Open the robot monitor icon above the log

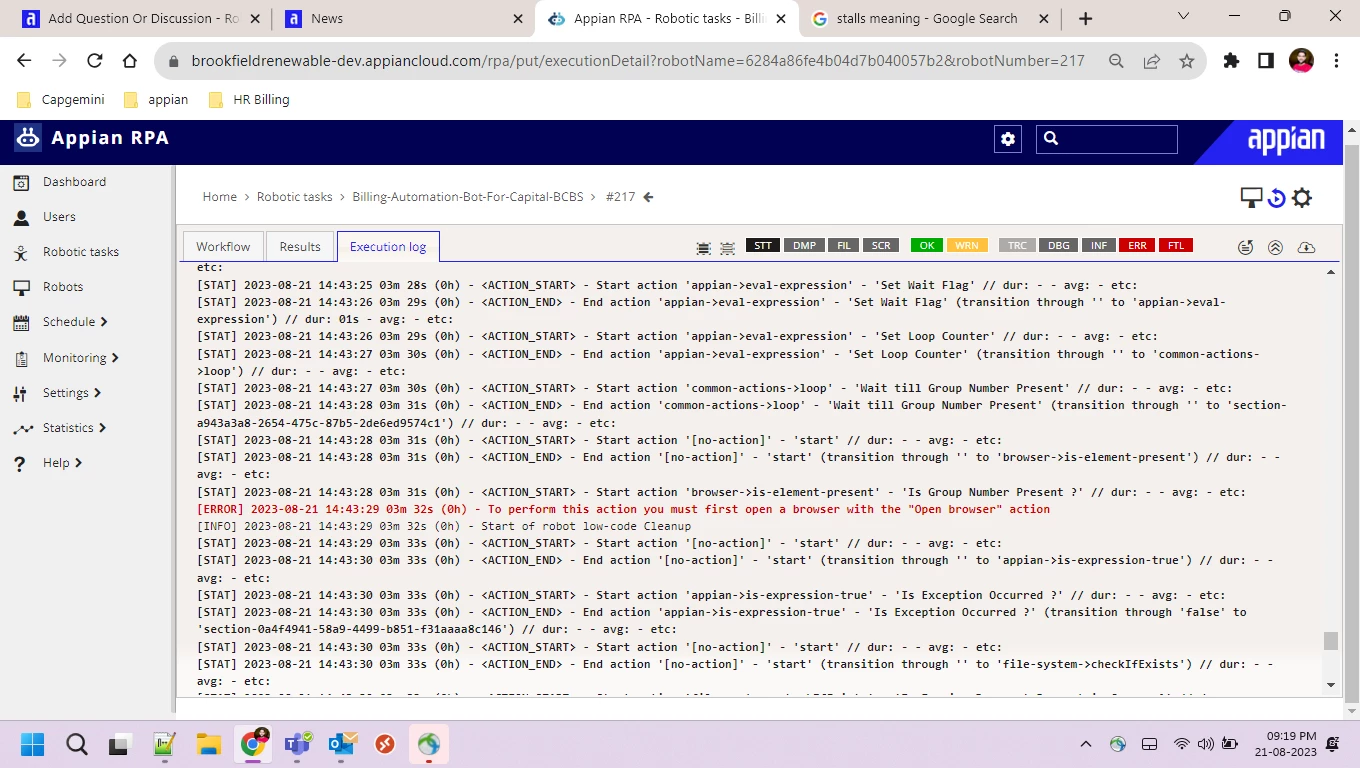[x=1251, y=197]
